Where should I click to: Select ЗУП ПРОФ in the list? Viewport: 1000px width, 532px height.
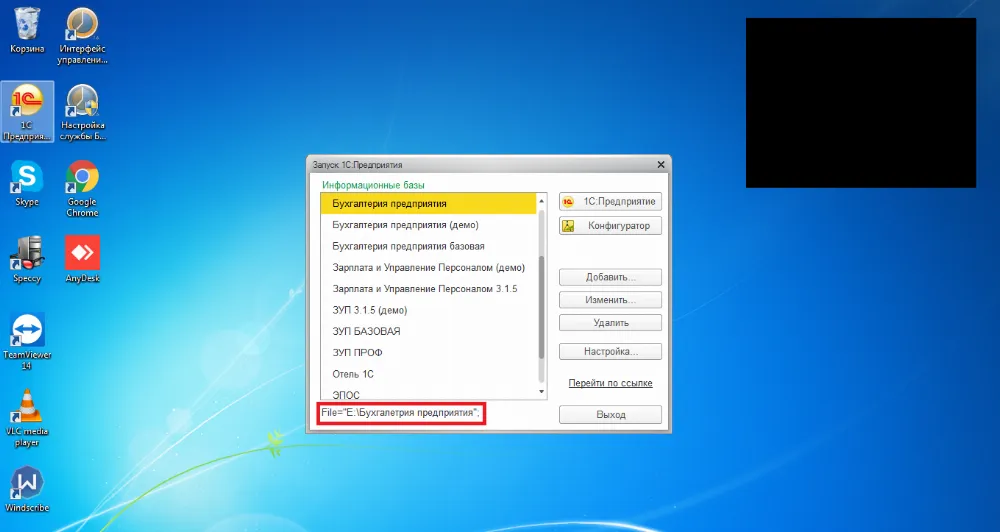click(429, 353)
